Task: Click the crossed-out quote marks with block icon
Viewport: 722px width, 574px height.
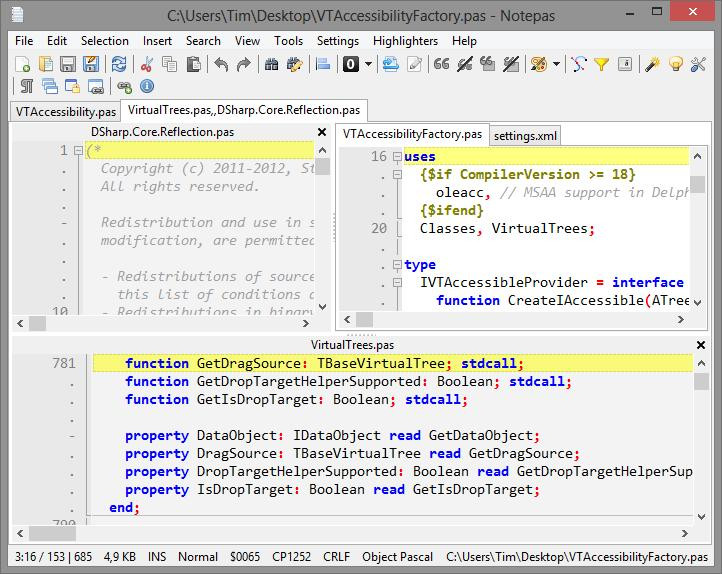Action: [511, 64]
